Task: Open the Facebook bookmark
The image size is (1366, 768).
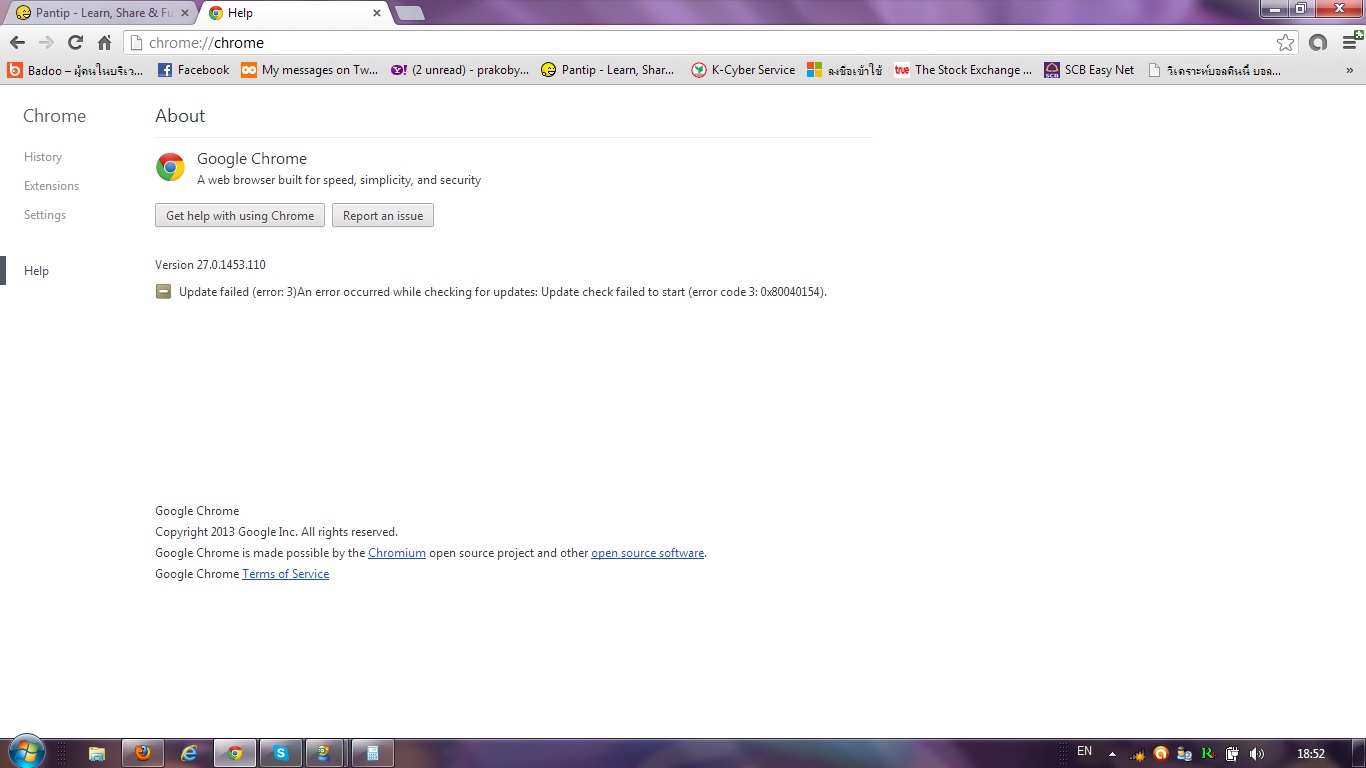Action: (x=193, y=70)
